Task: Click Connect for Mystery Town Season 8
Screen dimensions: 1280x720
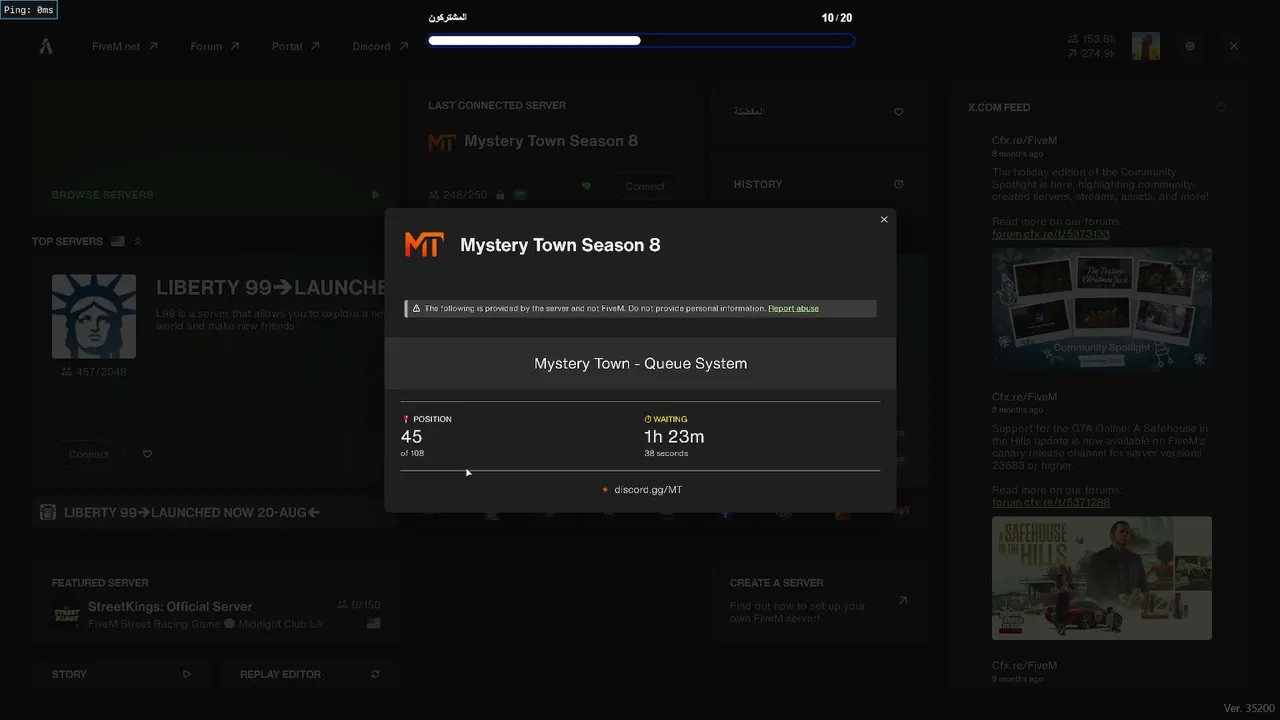Action: [645, 186]
